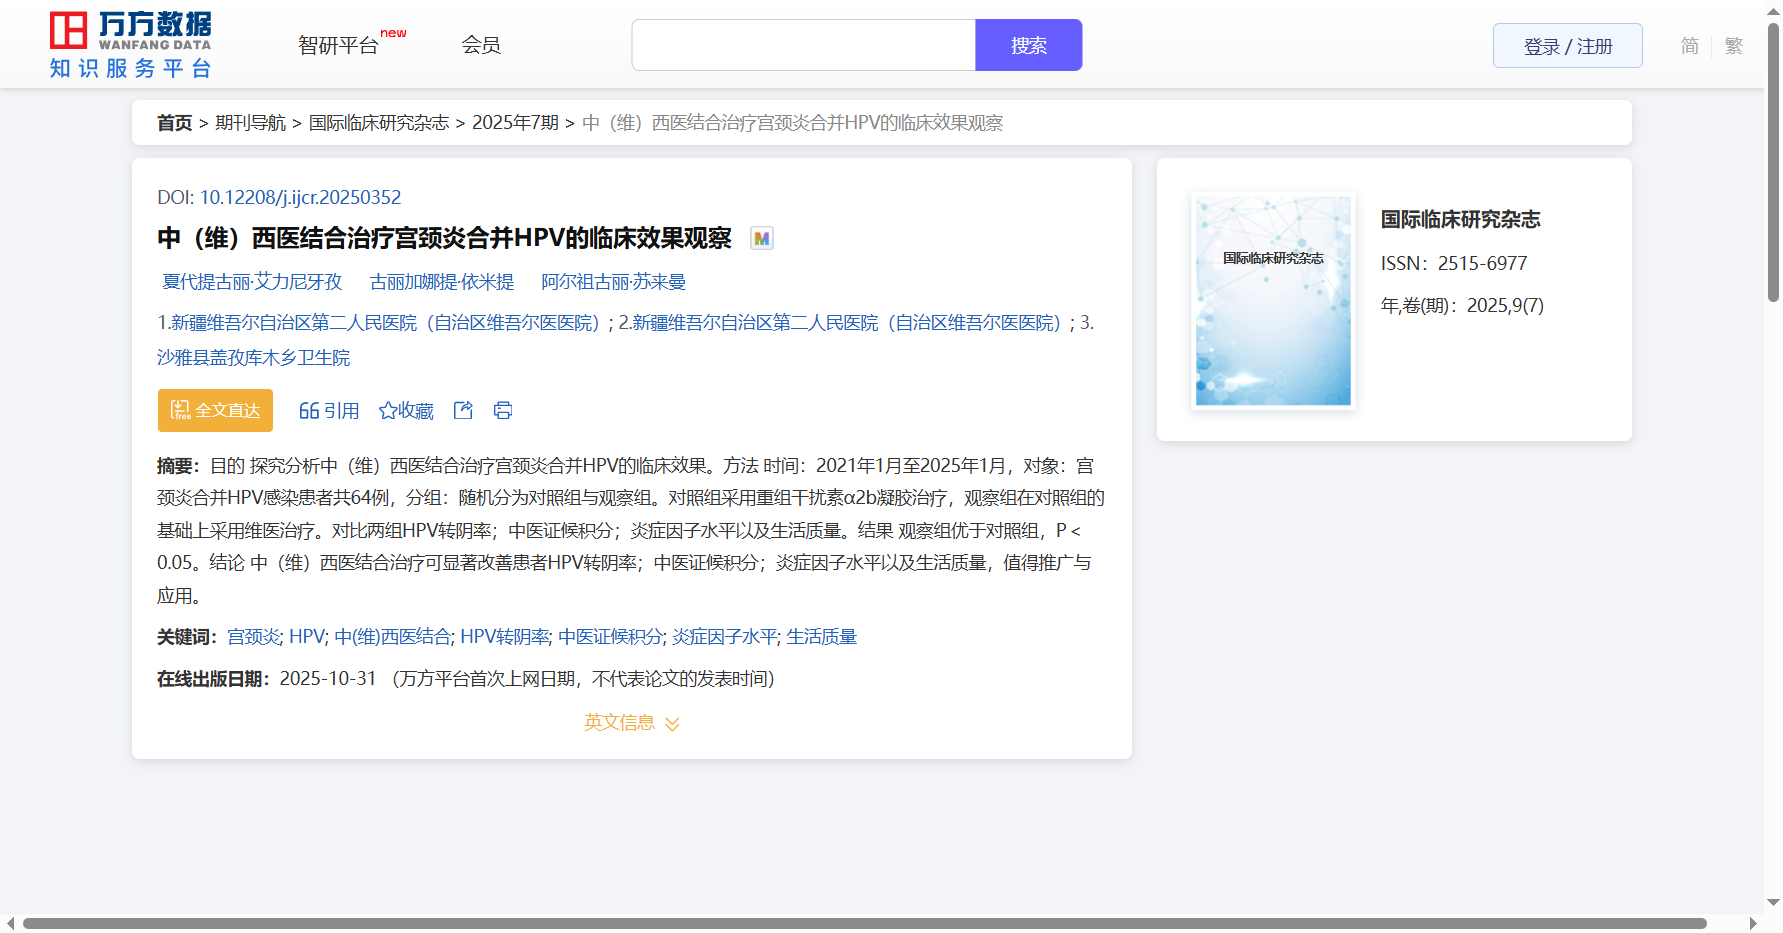This screenshot has width=1783, height=933.
Task: Click the share export icon
Action: pyautogui.click(x=463, y=411)
